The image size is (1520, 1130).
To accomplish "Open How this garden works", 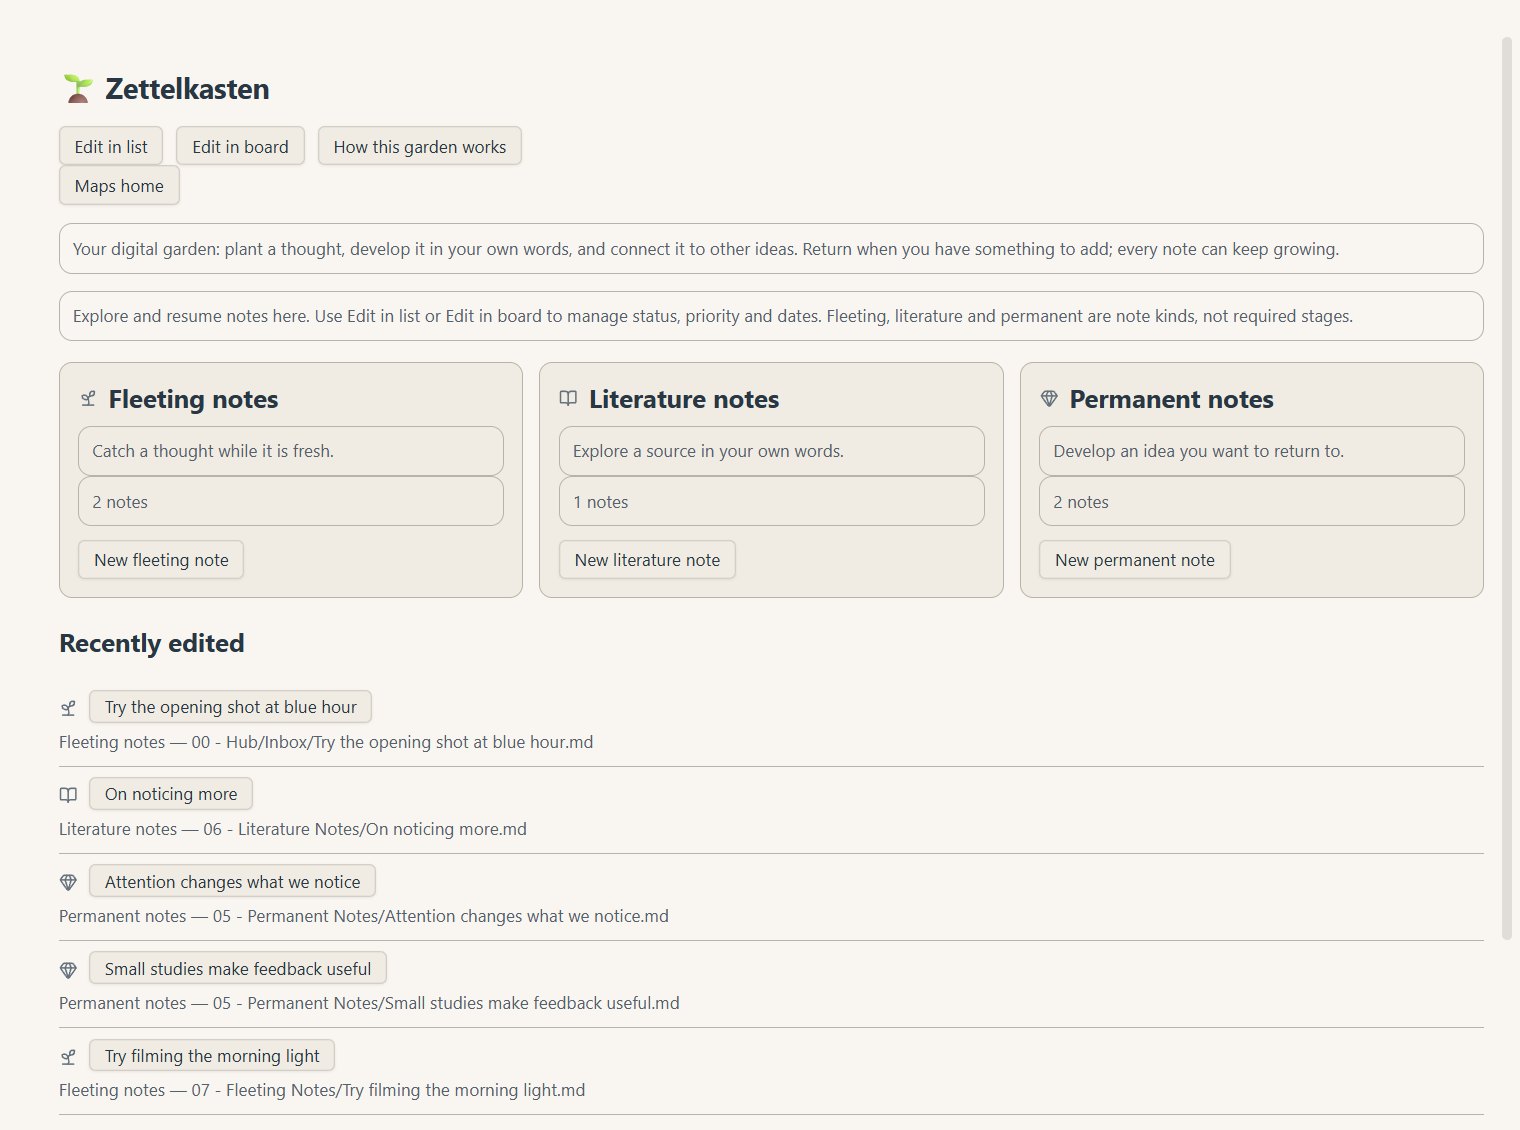I will click(x=420, y=146).
